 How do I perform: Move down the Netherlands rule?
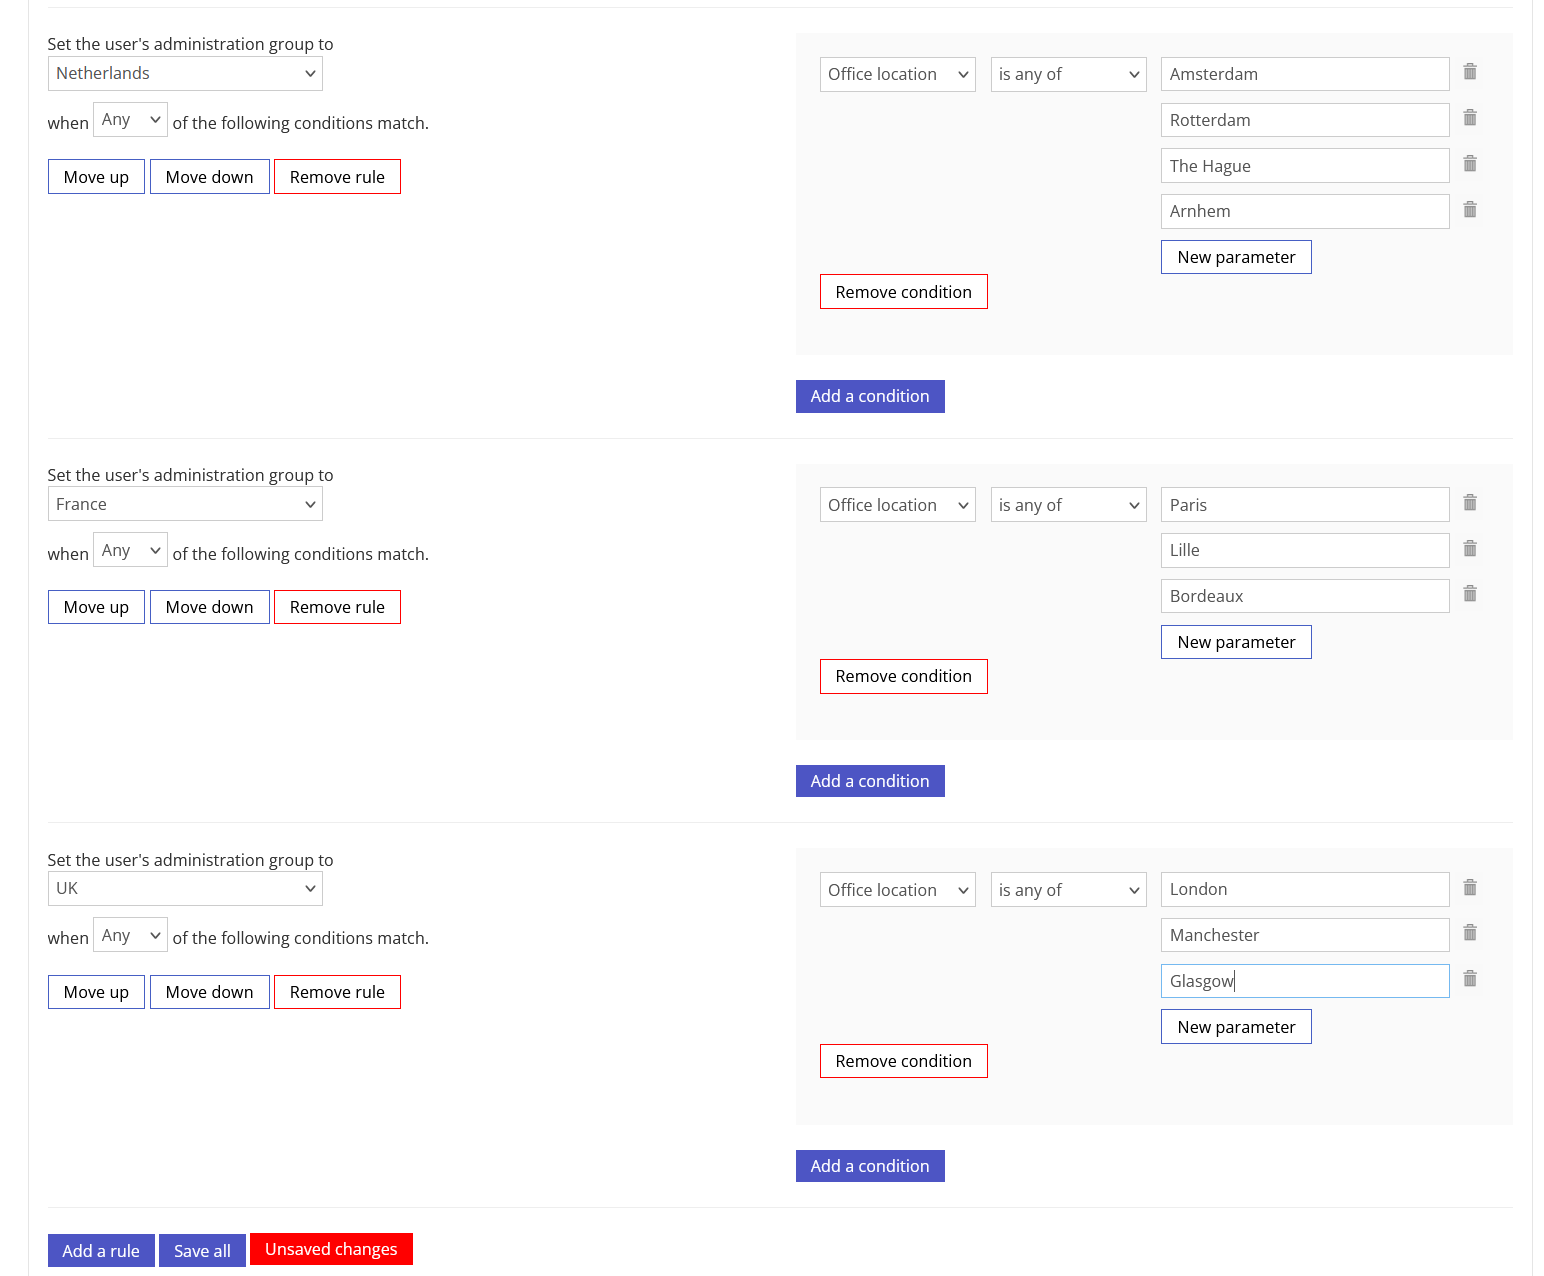click(209, 177)
